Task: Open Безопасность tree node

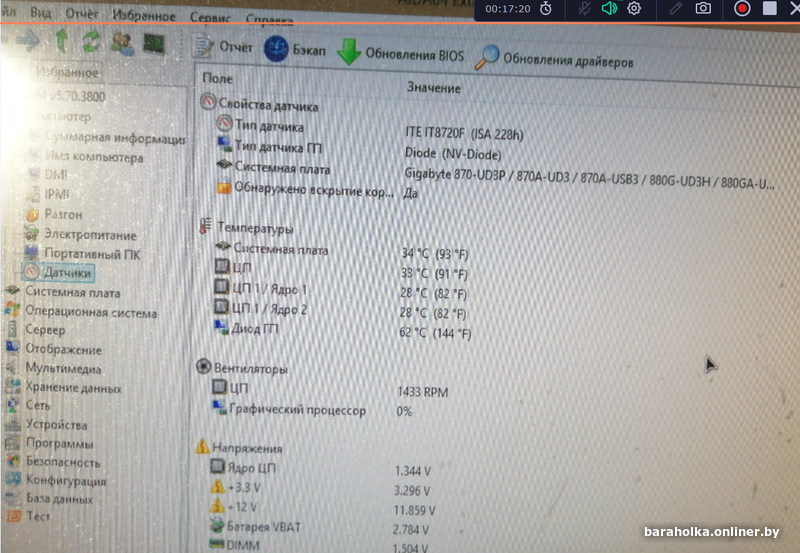Action: pos(54,462)
